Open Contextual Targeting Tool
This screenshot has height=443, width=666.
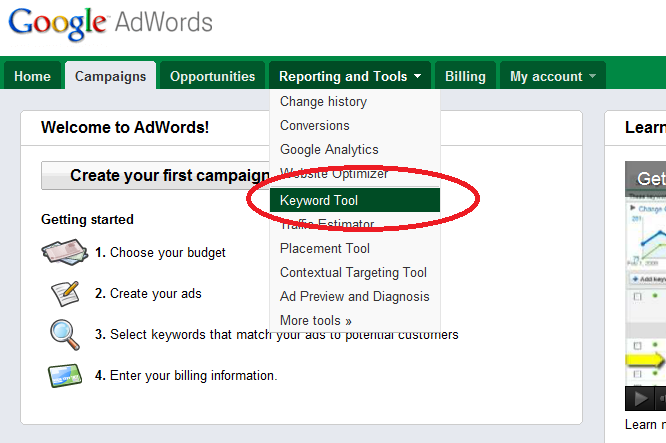[x=353, y=272]
